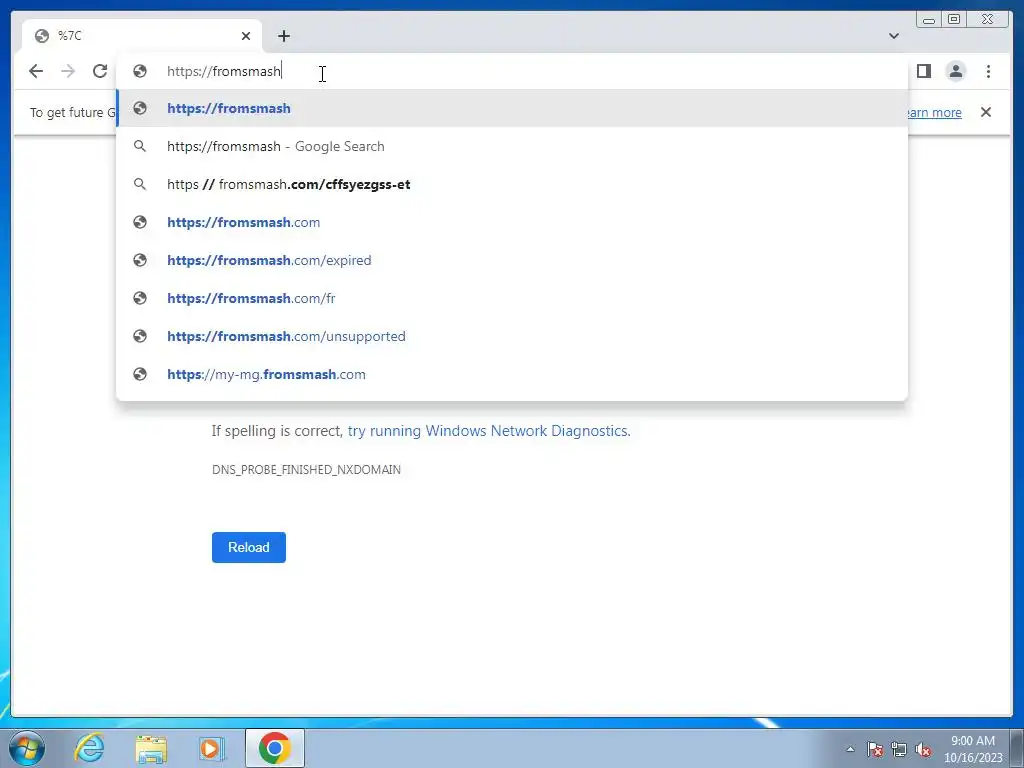Viewport: 1024px width, 768px height.
Task: Click in the address bar text field
Action: click(513, 71)
